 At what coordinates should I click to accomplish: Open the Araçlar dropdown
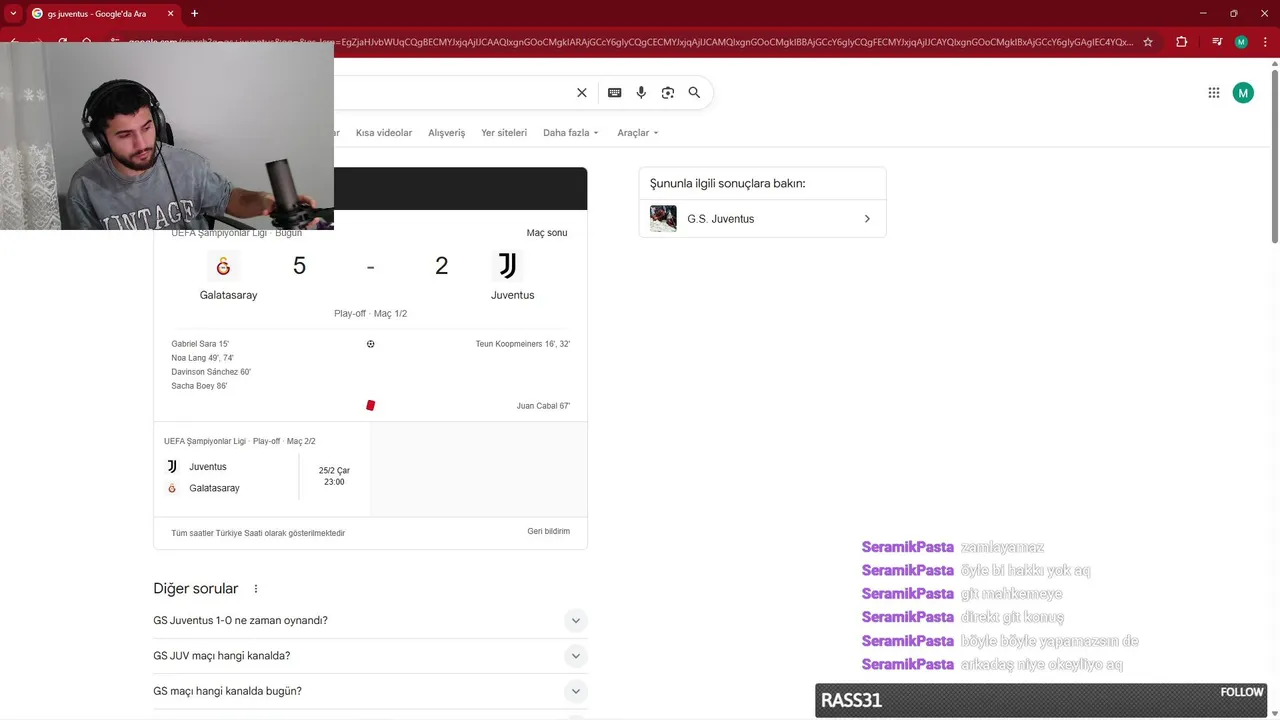(x=638, y=133)
